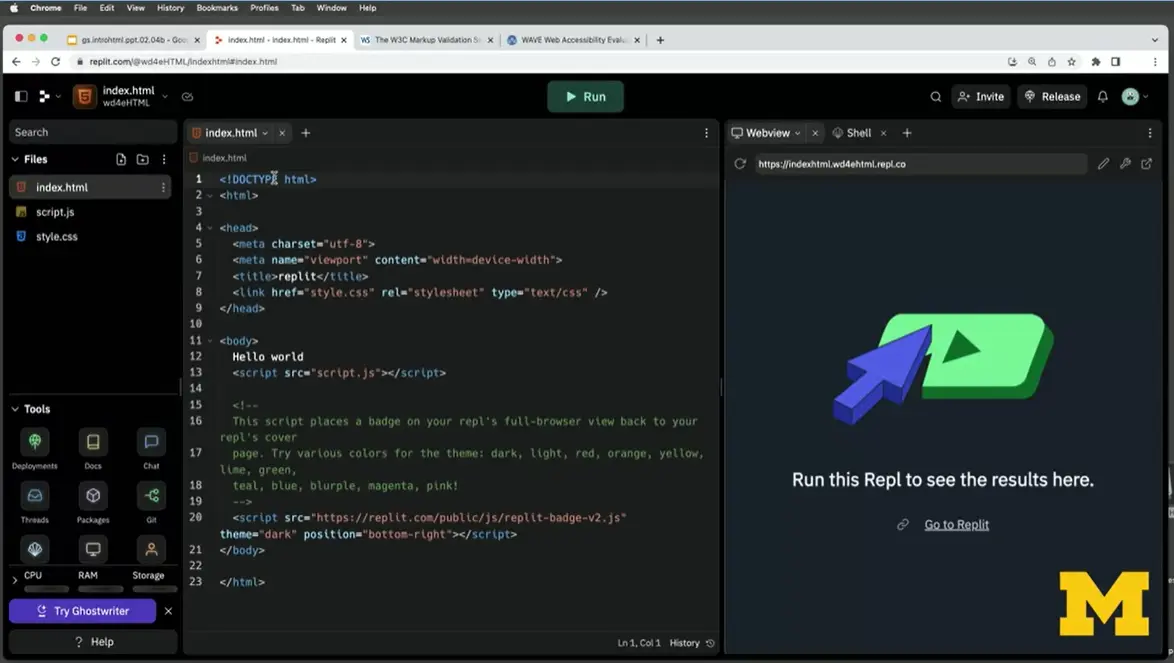Reload the webview with refresh icon
This screenshot has width=1174, height=663.
(x=740, y=164)
